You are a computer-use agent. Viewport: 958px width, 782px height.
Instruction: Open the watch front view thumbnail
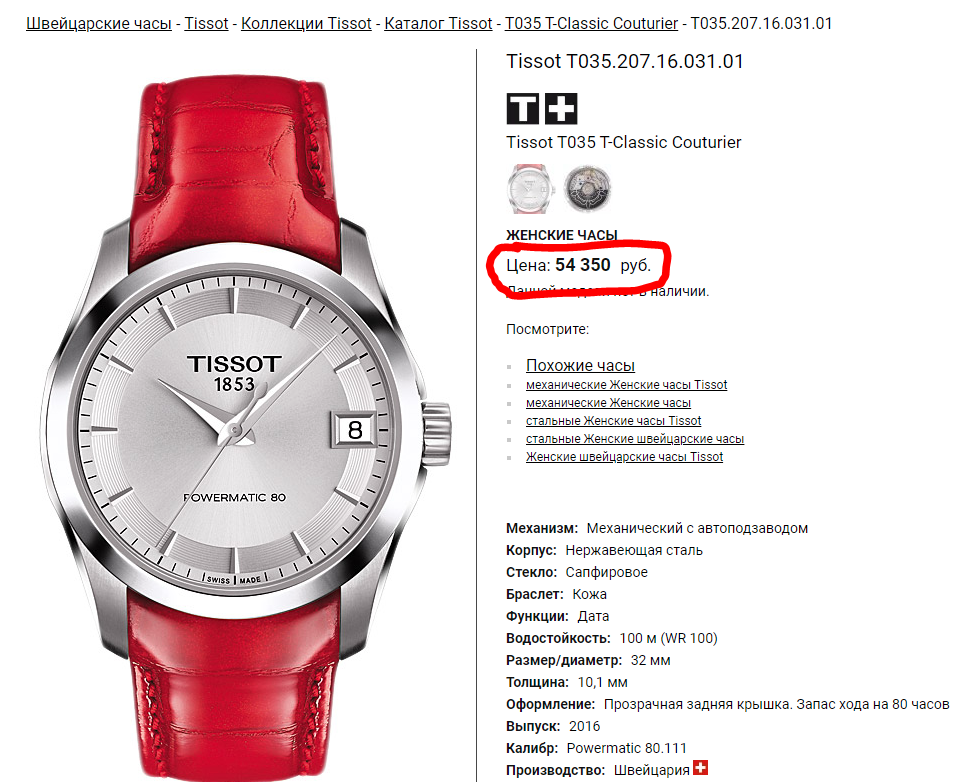530,188
